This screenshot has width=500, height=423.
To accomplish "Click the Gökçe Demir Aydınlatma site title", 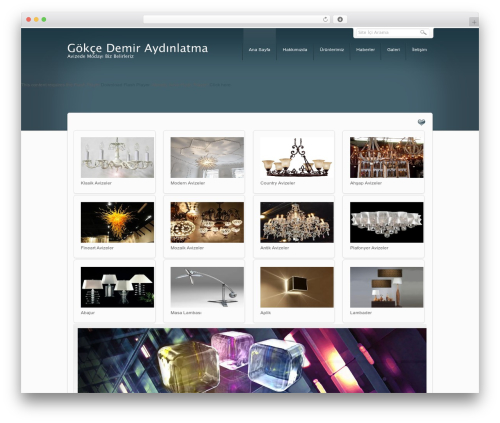I will coord(137,48).
